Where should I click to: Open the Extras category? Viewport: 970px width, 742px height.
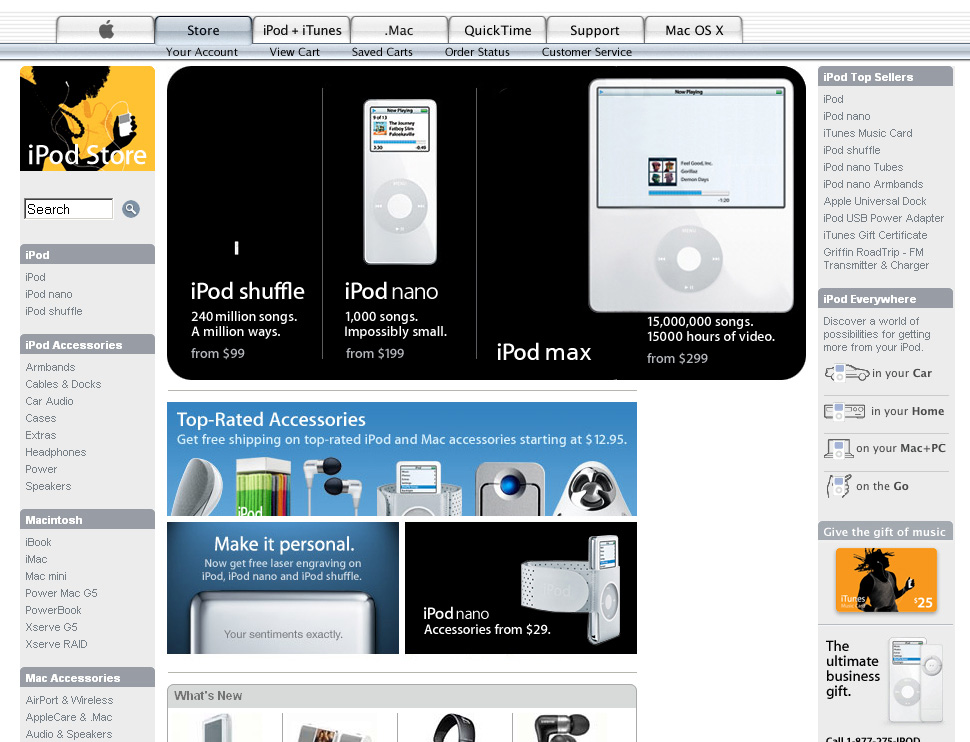[x=41, y=435]
